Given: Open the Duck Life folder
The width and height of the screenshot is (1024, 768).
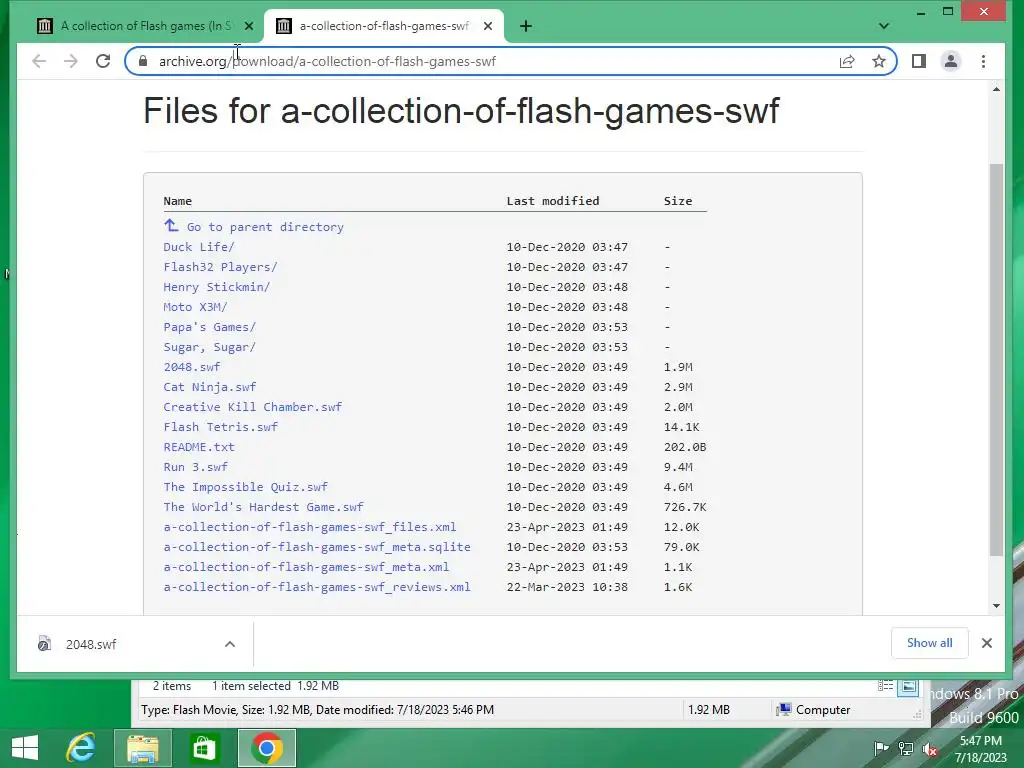Looking at the screenshot, I should [x=199, y=247].
